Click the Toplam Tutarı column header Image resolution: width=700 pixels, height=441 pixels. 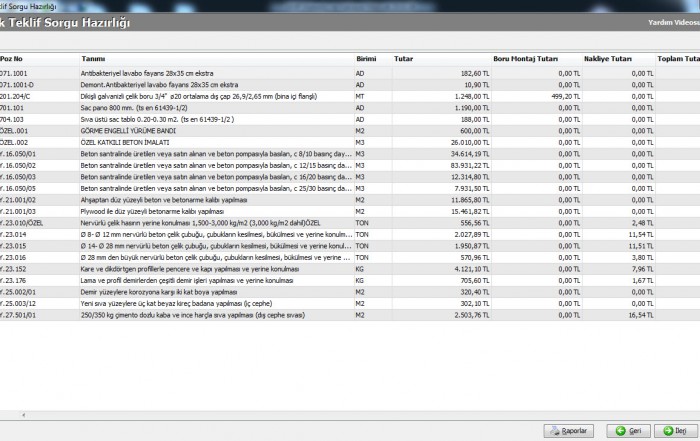(x=678, y=59)
